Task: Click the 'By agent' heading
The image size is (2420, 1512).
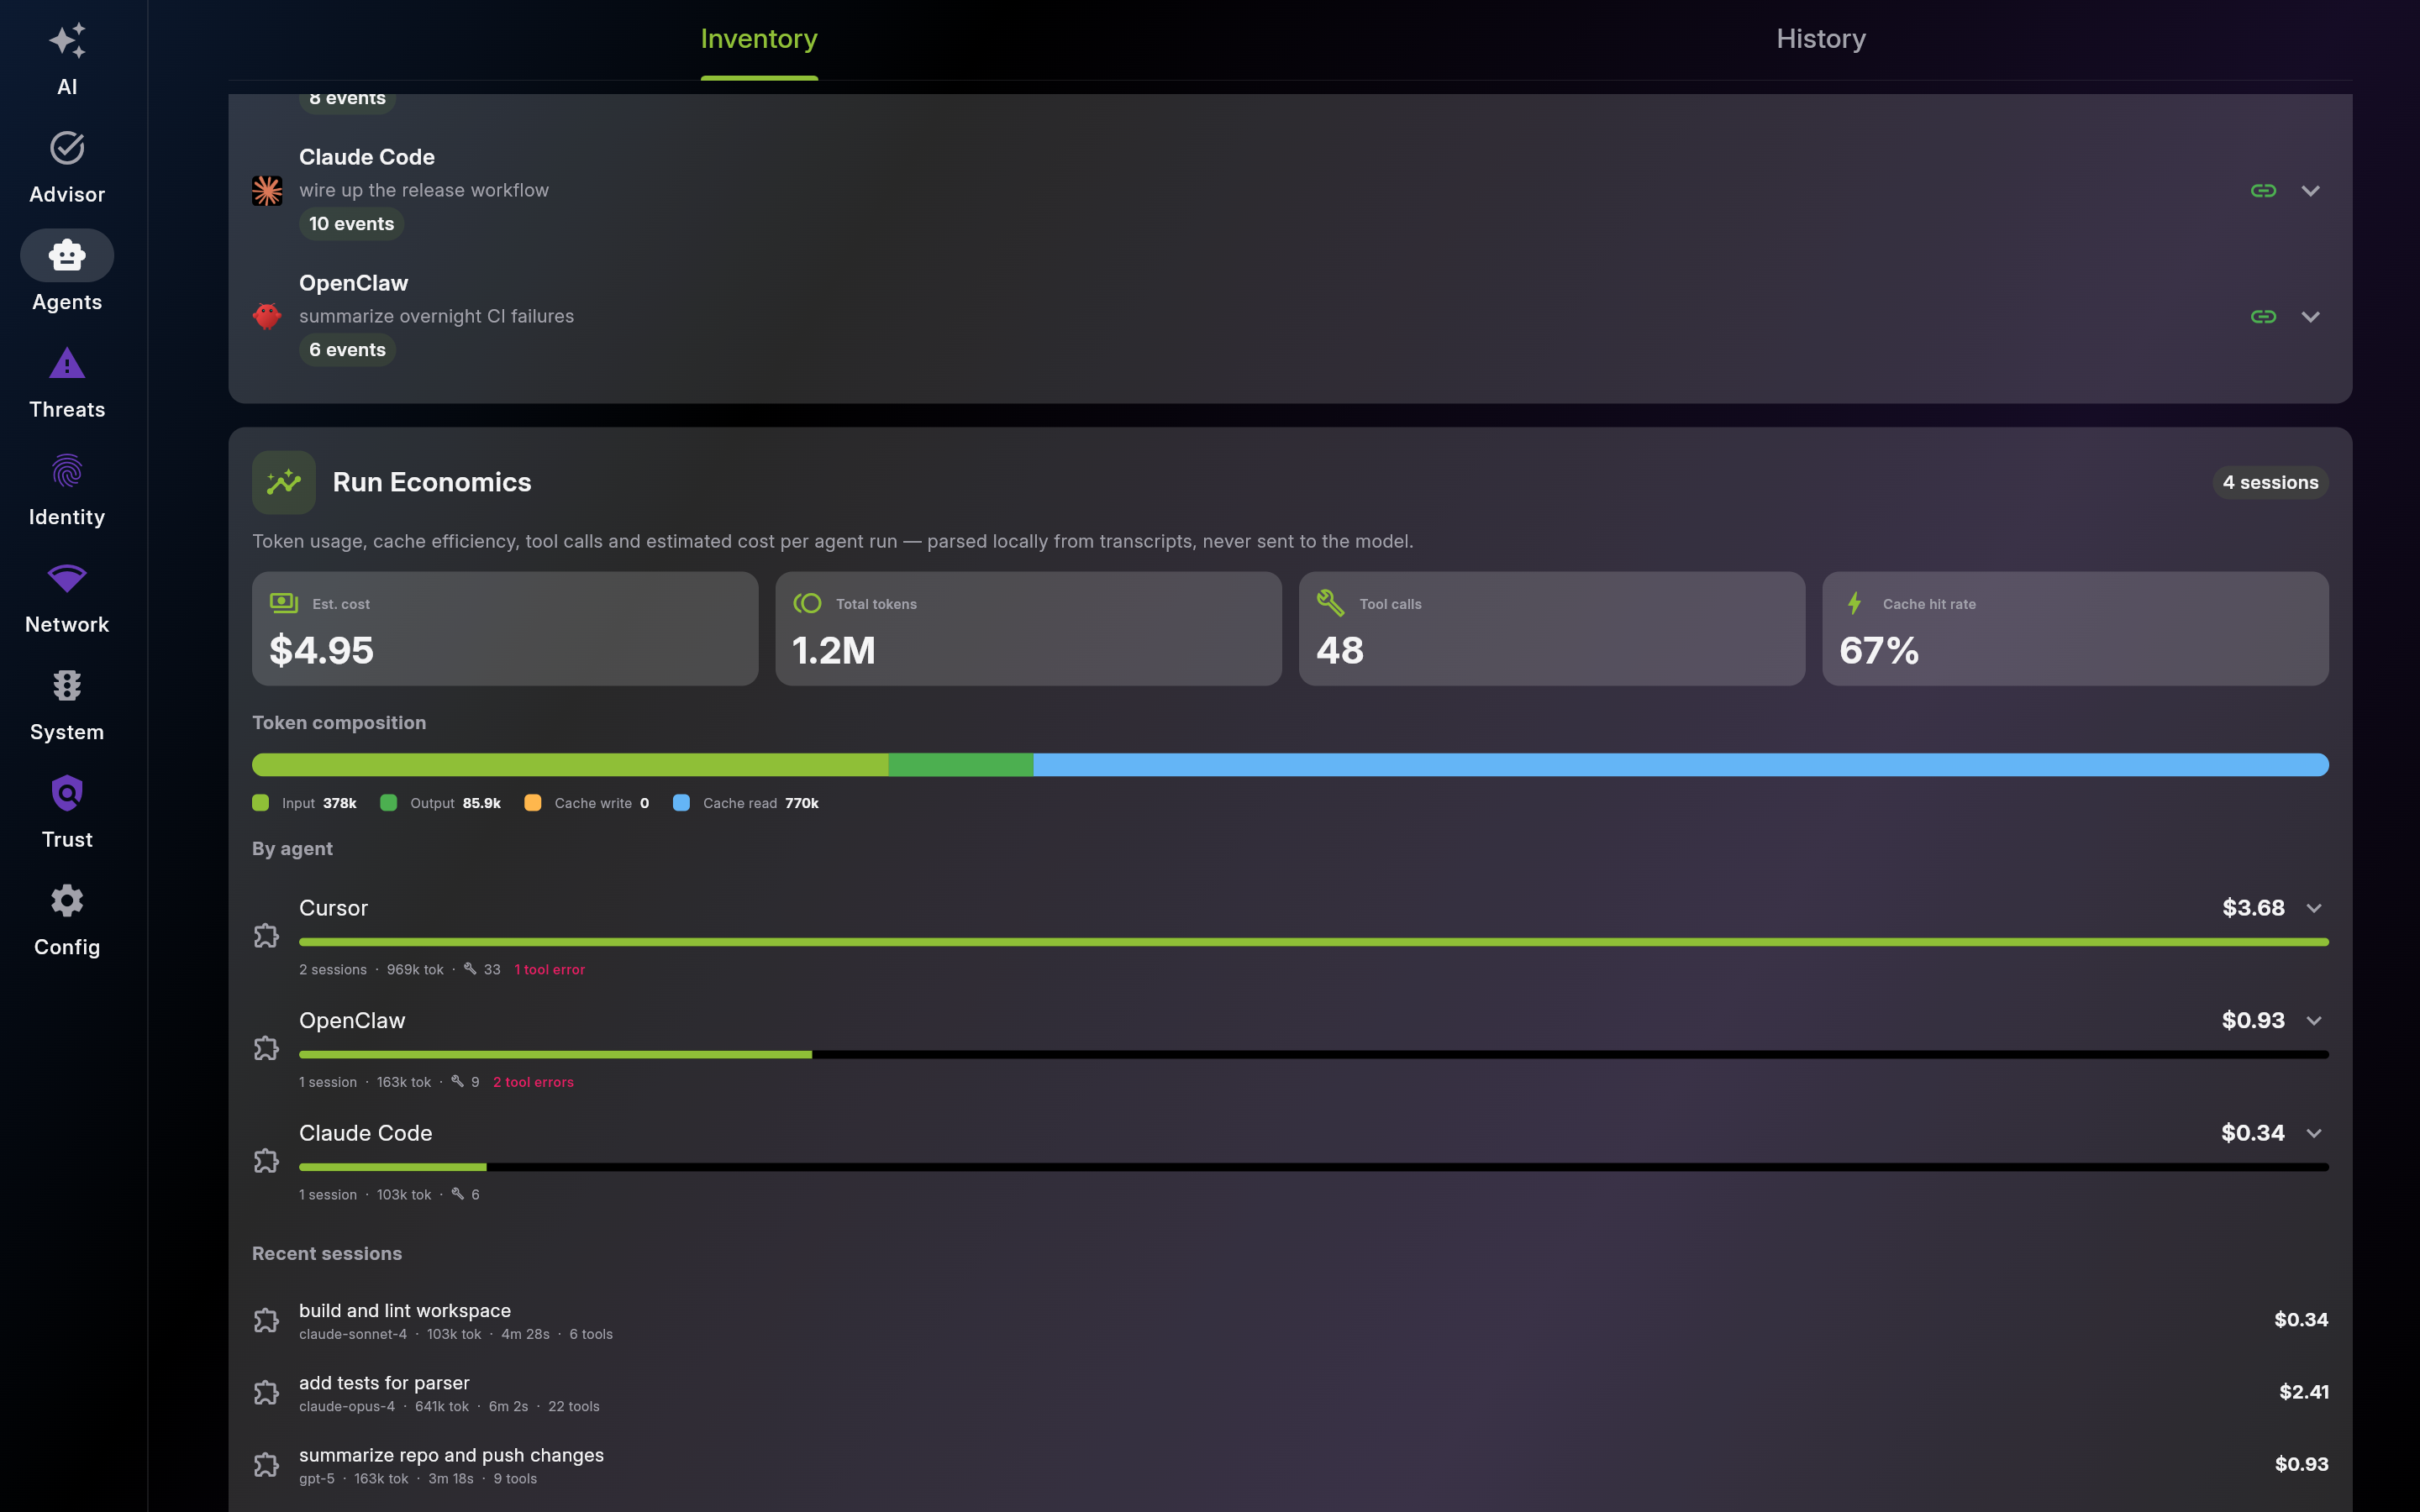Action: (292, 848)
